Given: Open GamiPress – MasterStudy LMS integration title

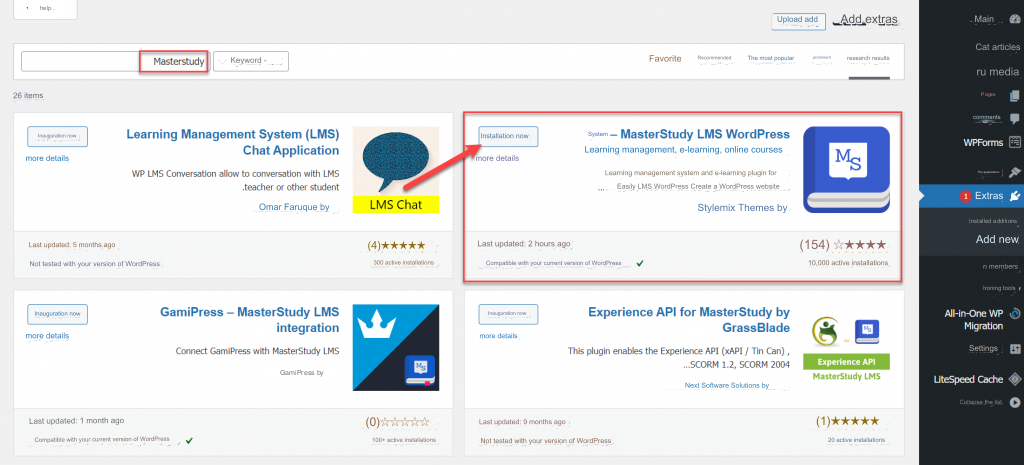Looking at the screenshot, I should 249,320.
